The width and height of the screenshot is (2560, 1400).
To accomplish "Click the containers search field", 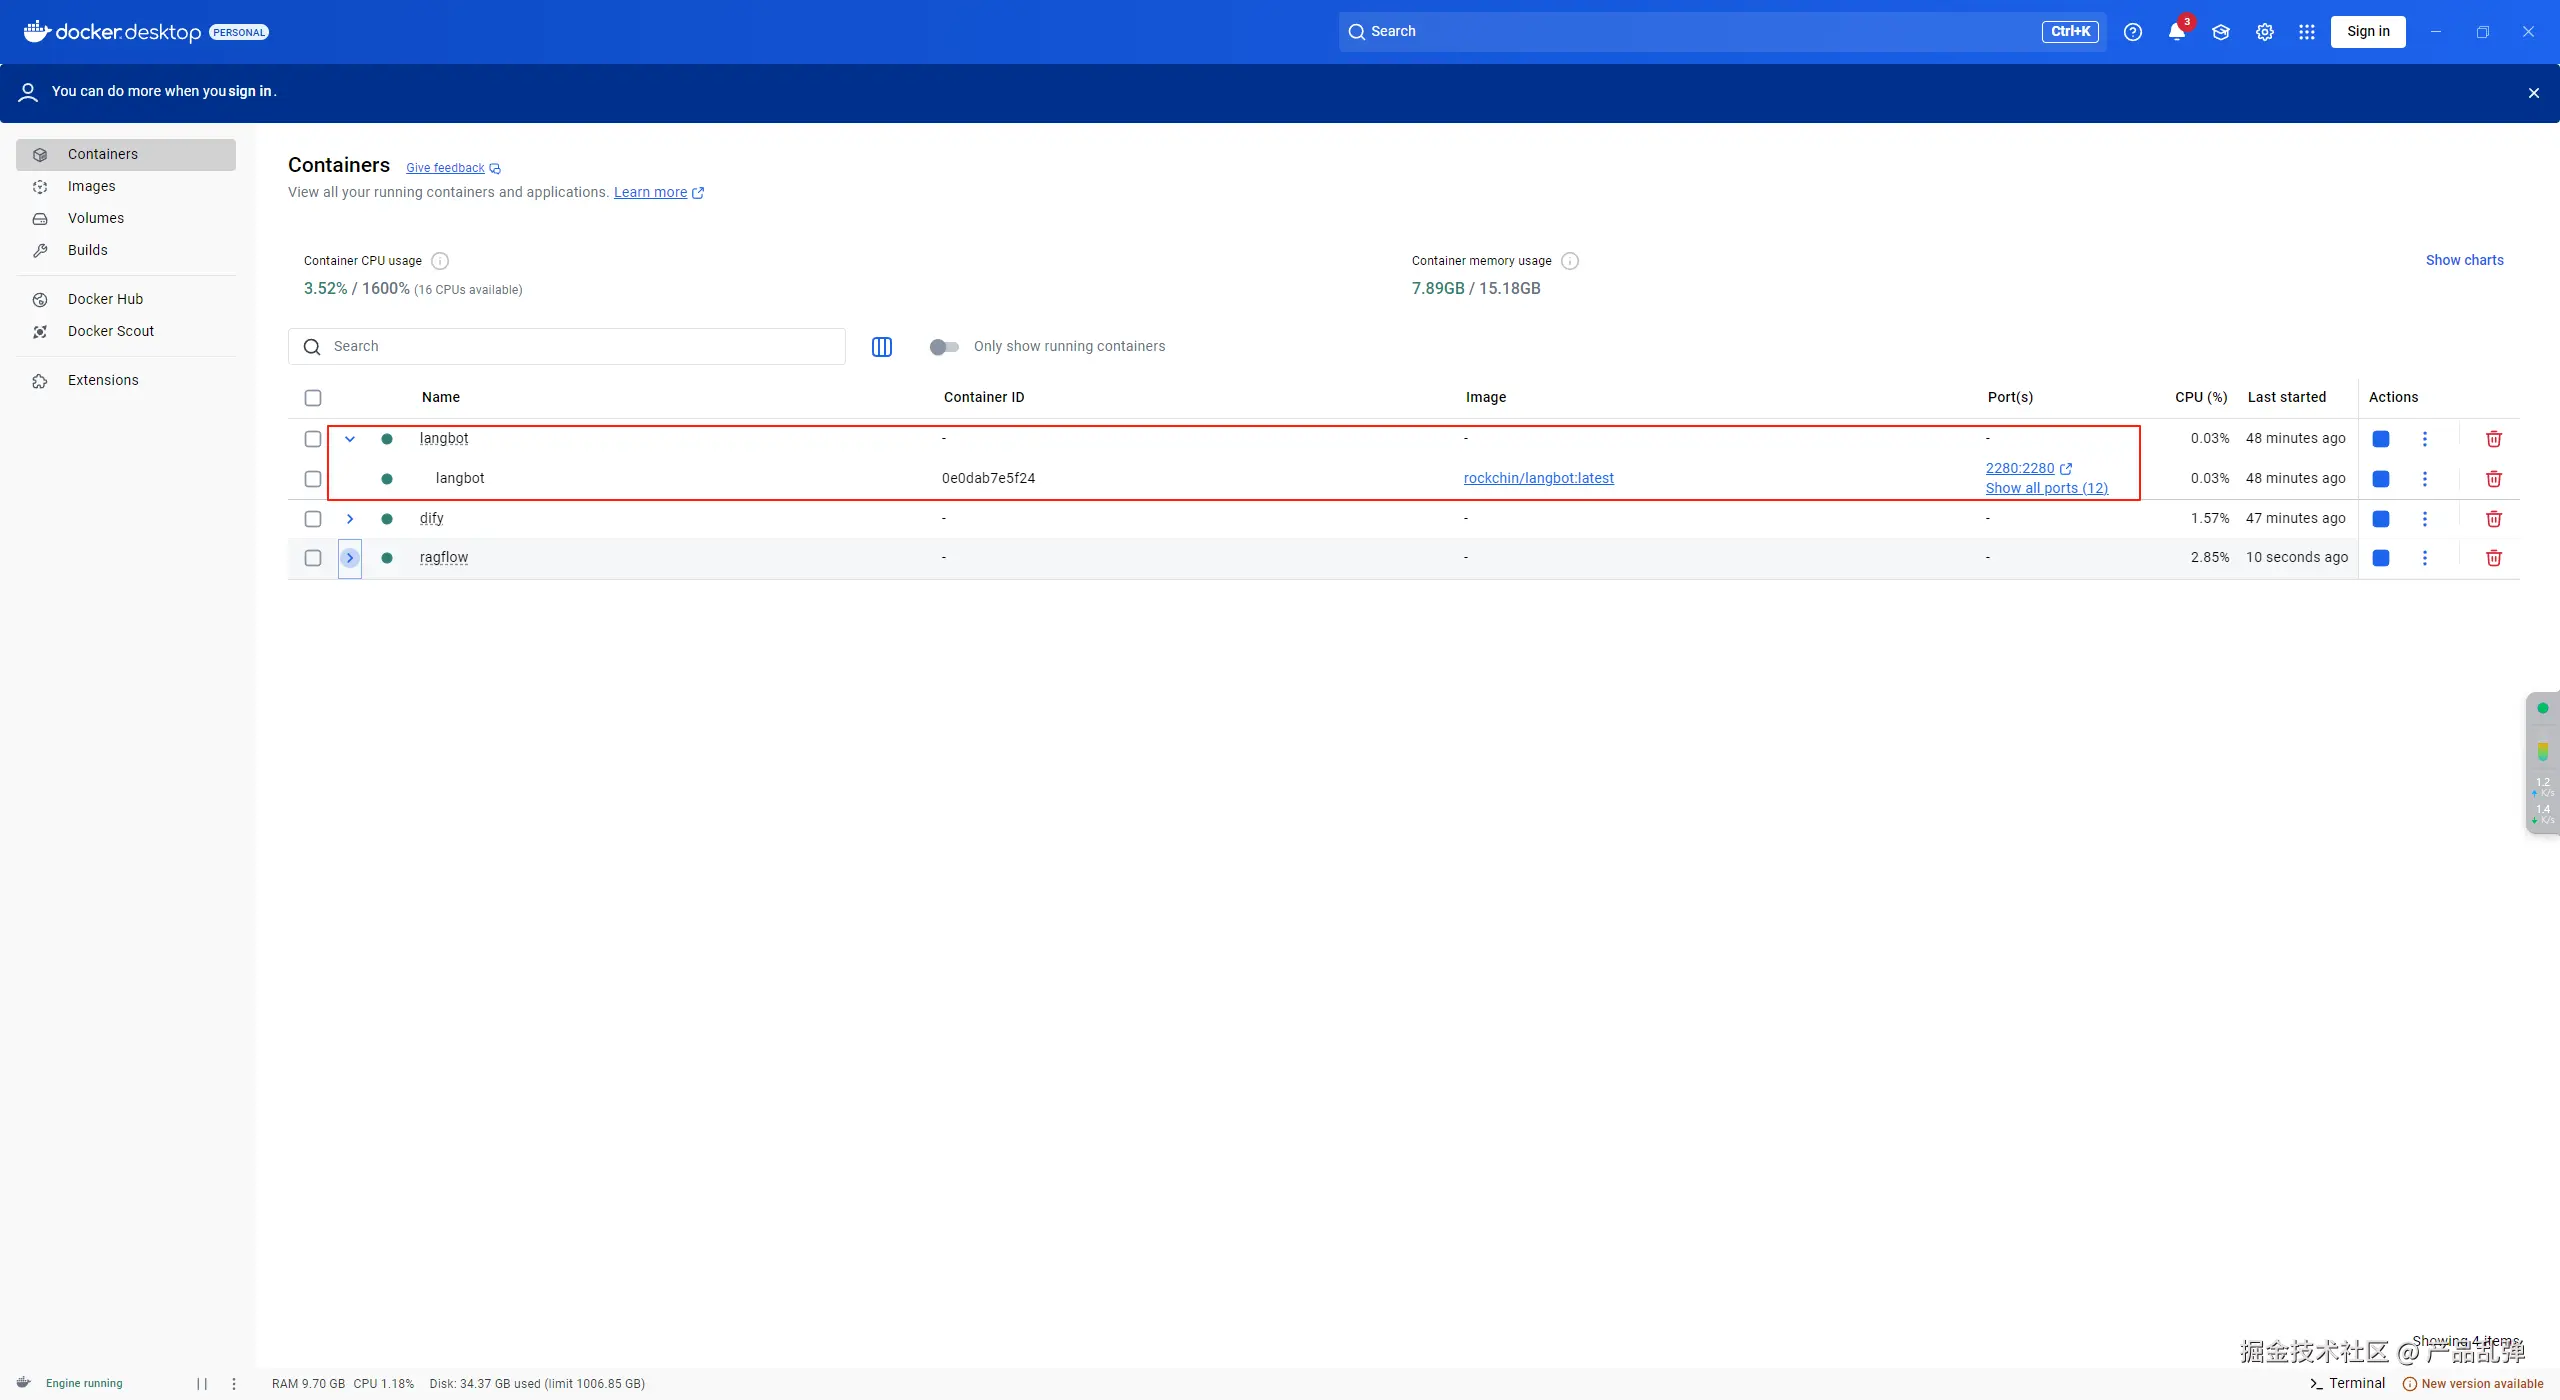I will pyautogui.click(x=580, y=347).
